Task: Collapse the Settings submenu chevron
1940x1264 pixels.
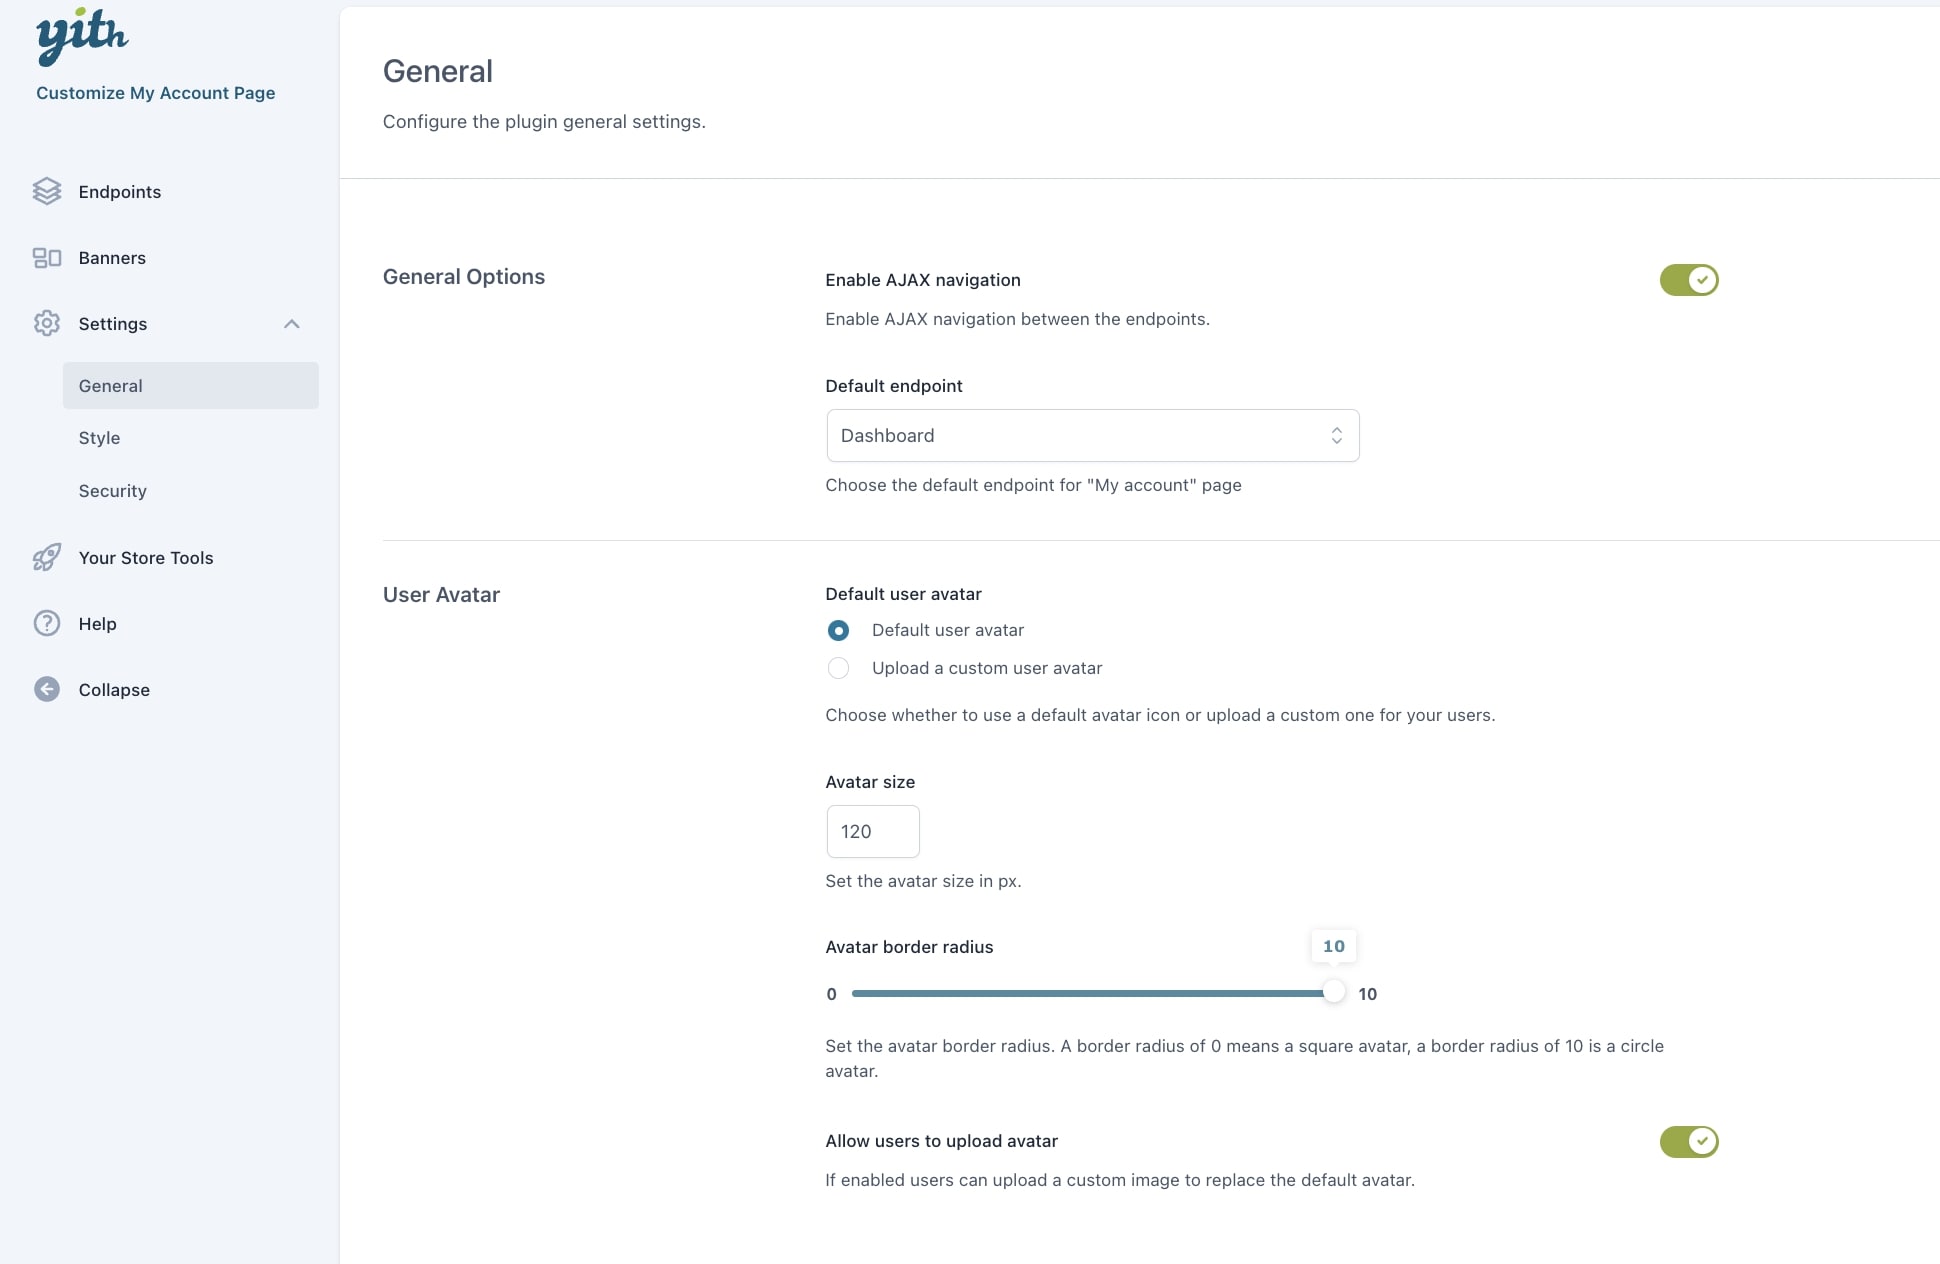Action: [x=292, y=324]
